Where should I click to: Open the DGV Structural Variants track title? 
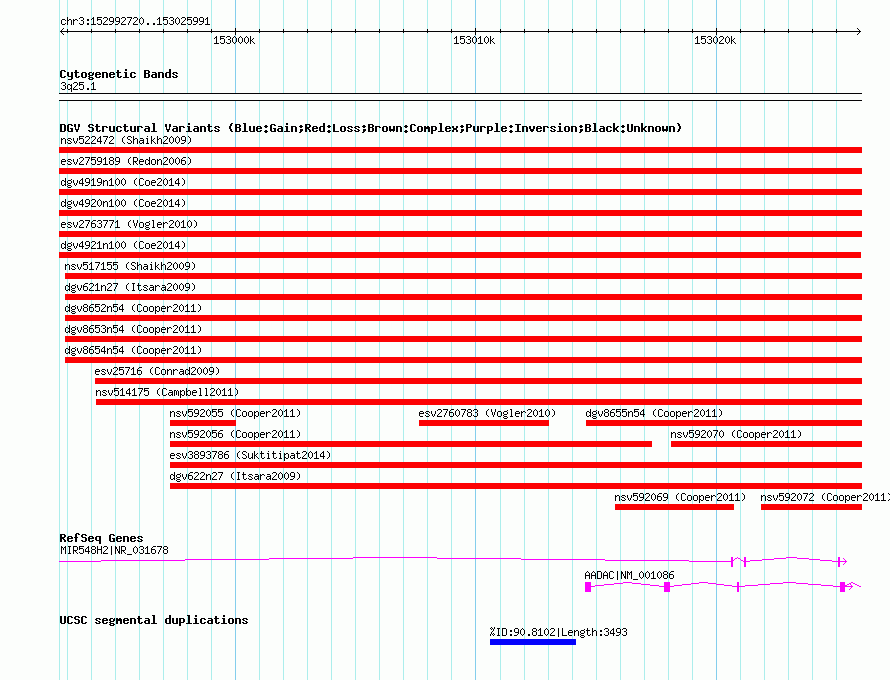coord(371,128)
